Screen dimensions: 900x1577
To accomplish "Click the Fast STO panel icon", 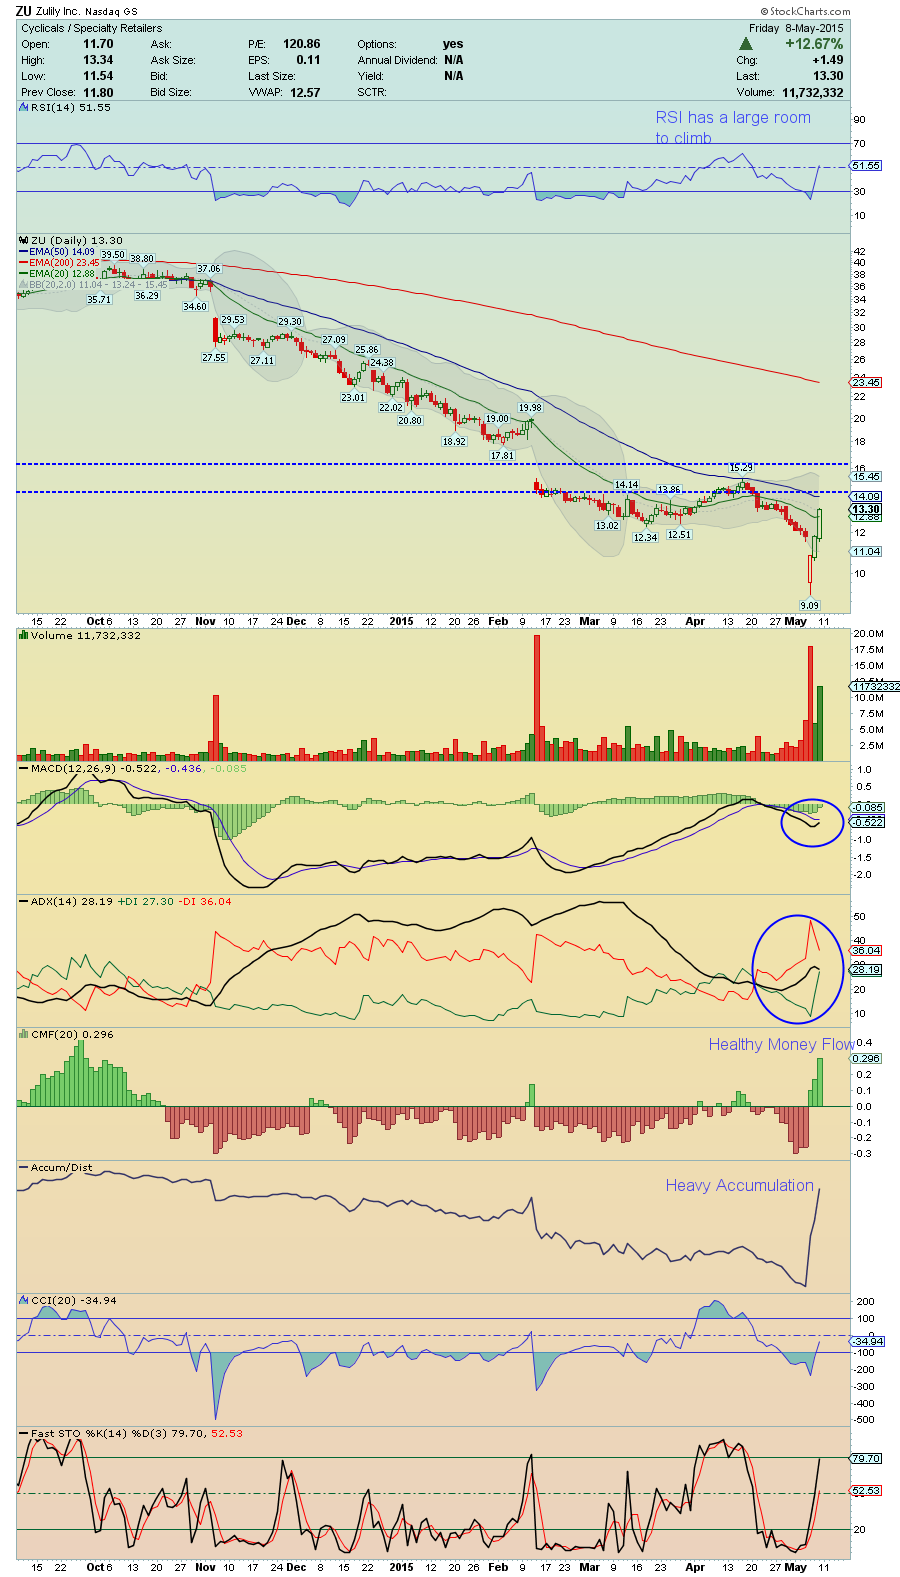I will coord(24,1433).
